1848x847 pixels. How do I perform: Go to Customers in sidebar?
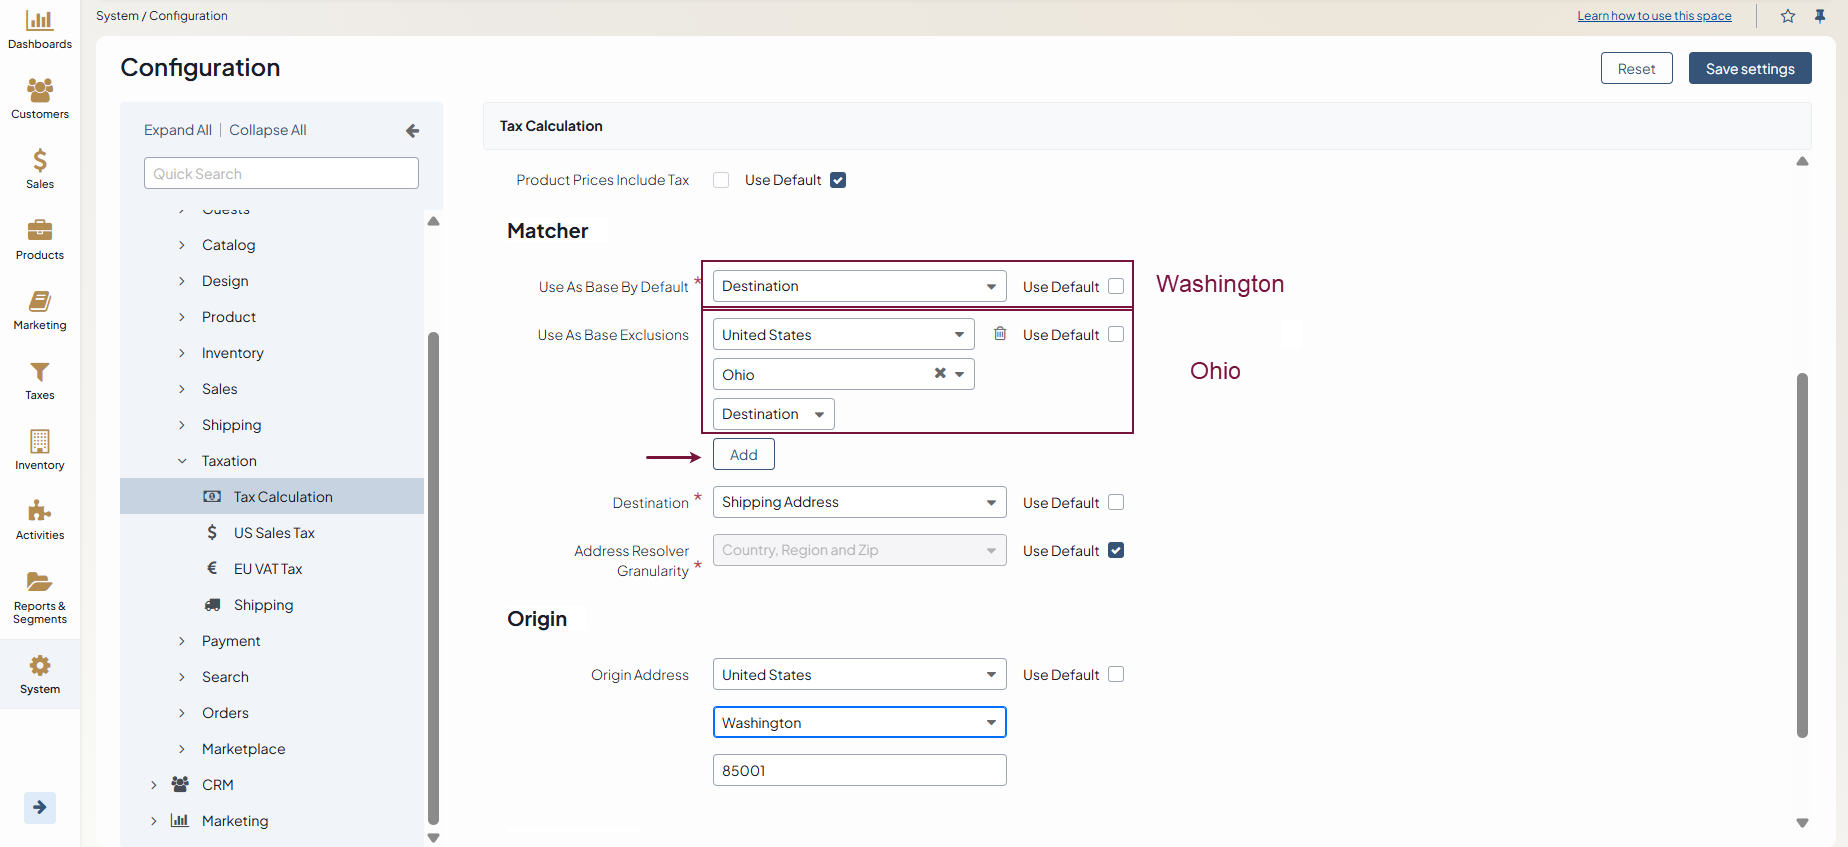coord(39,91)
